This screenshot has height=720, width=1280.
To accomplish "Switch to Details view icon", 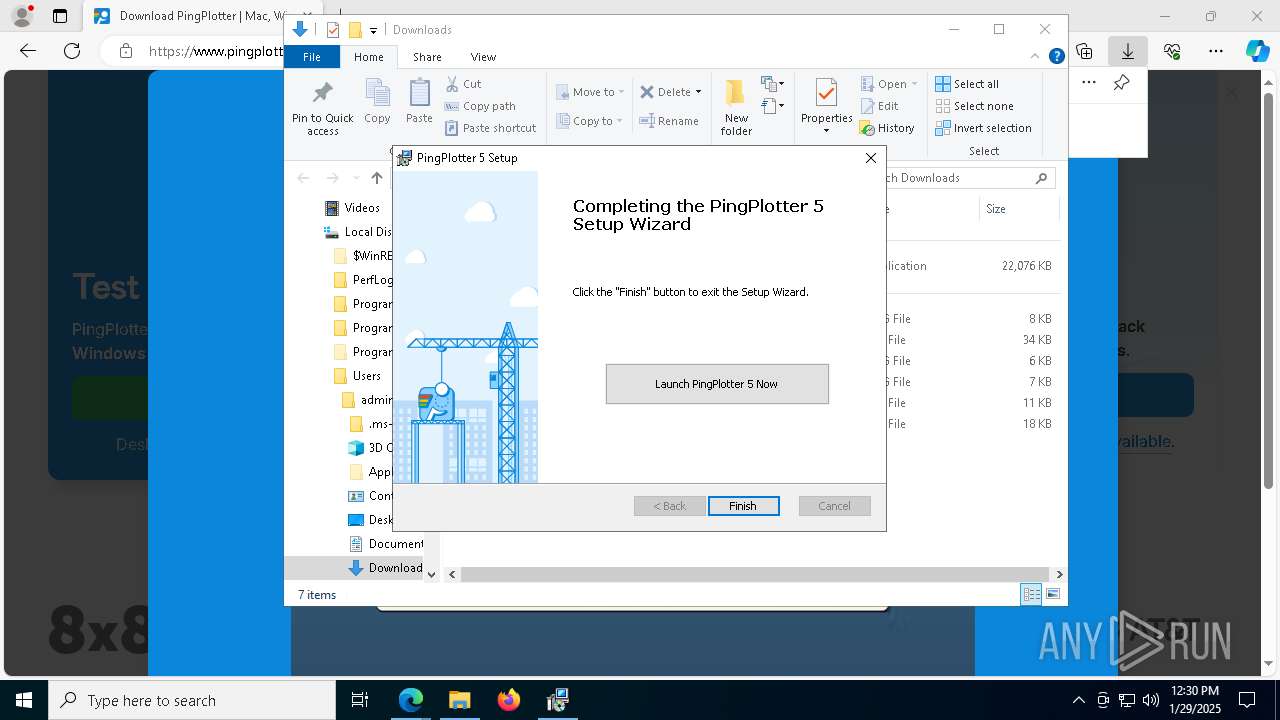I will (x=1031, y=594).
